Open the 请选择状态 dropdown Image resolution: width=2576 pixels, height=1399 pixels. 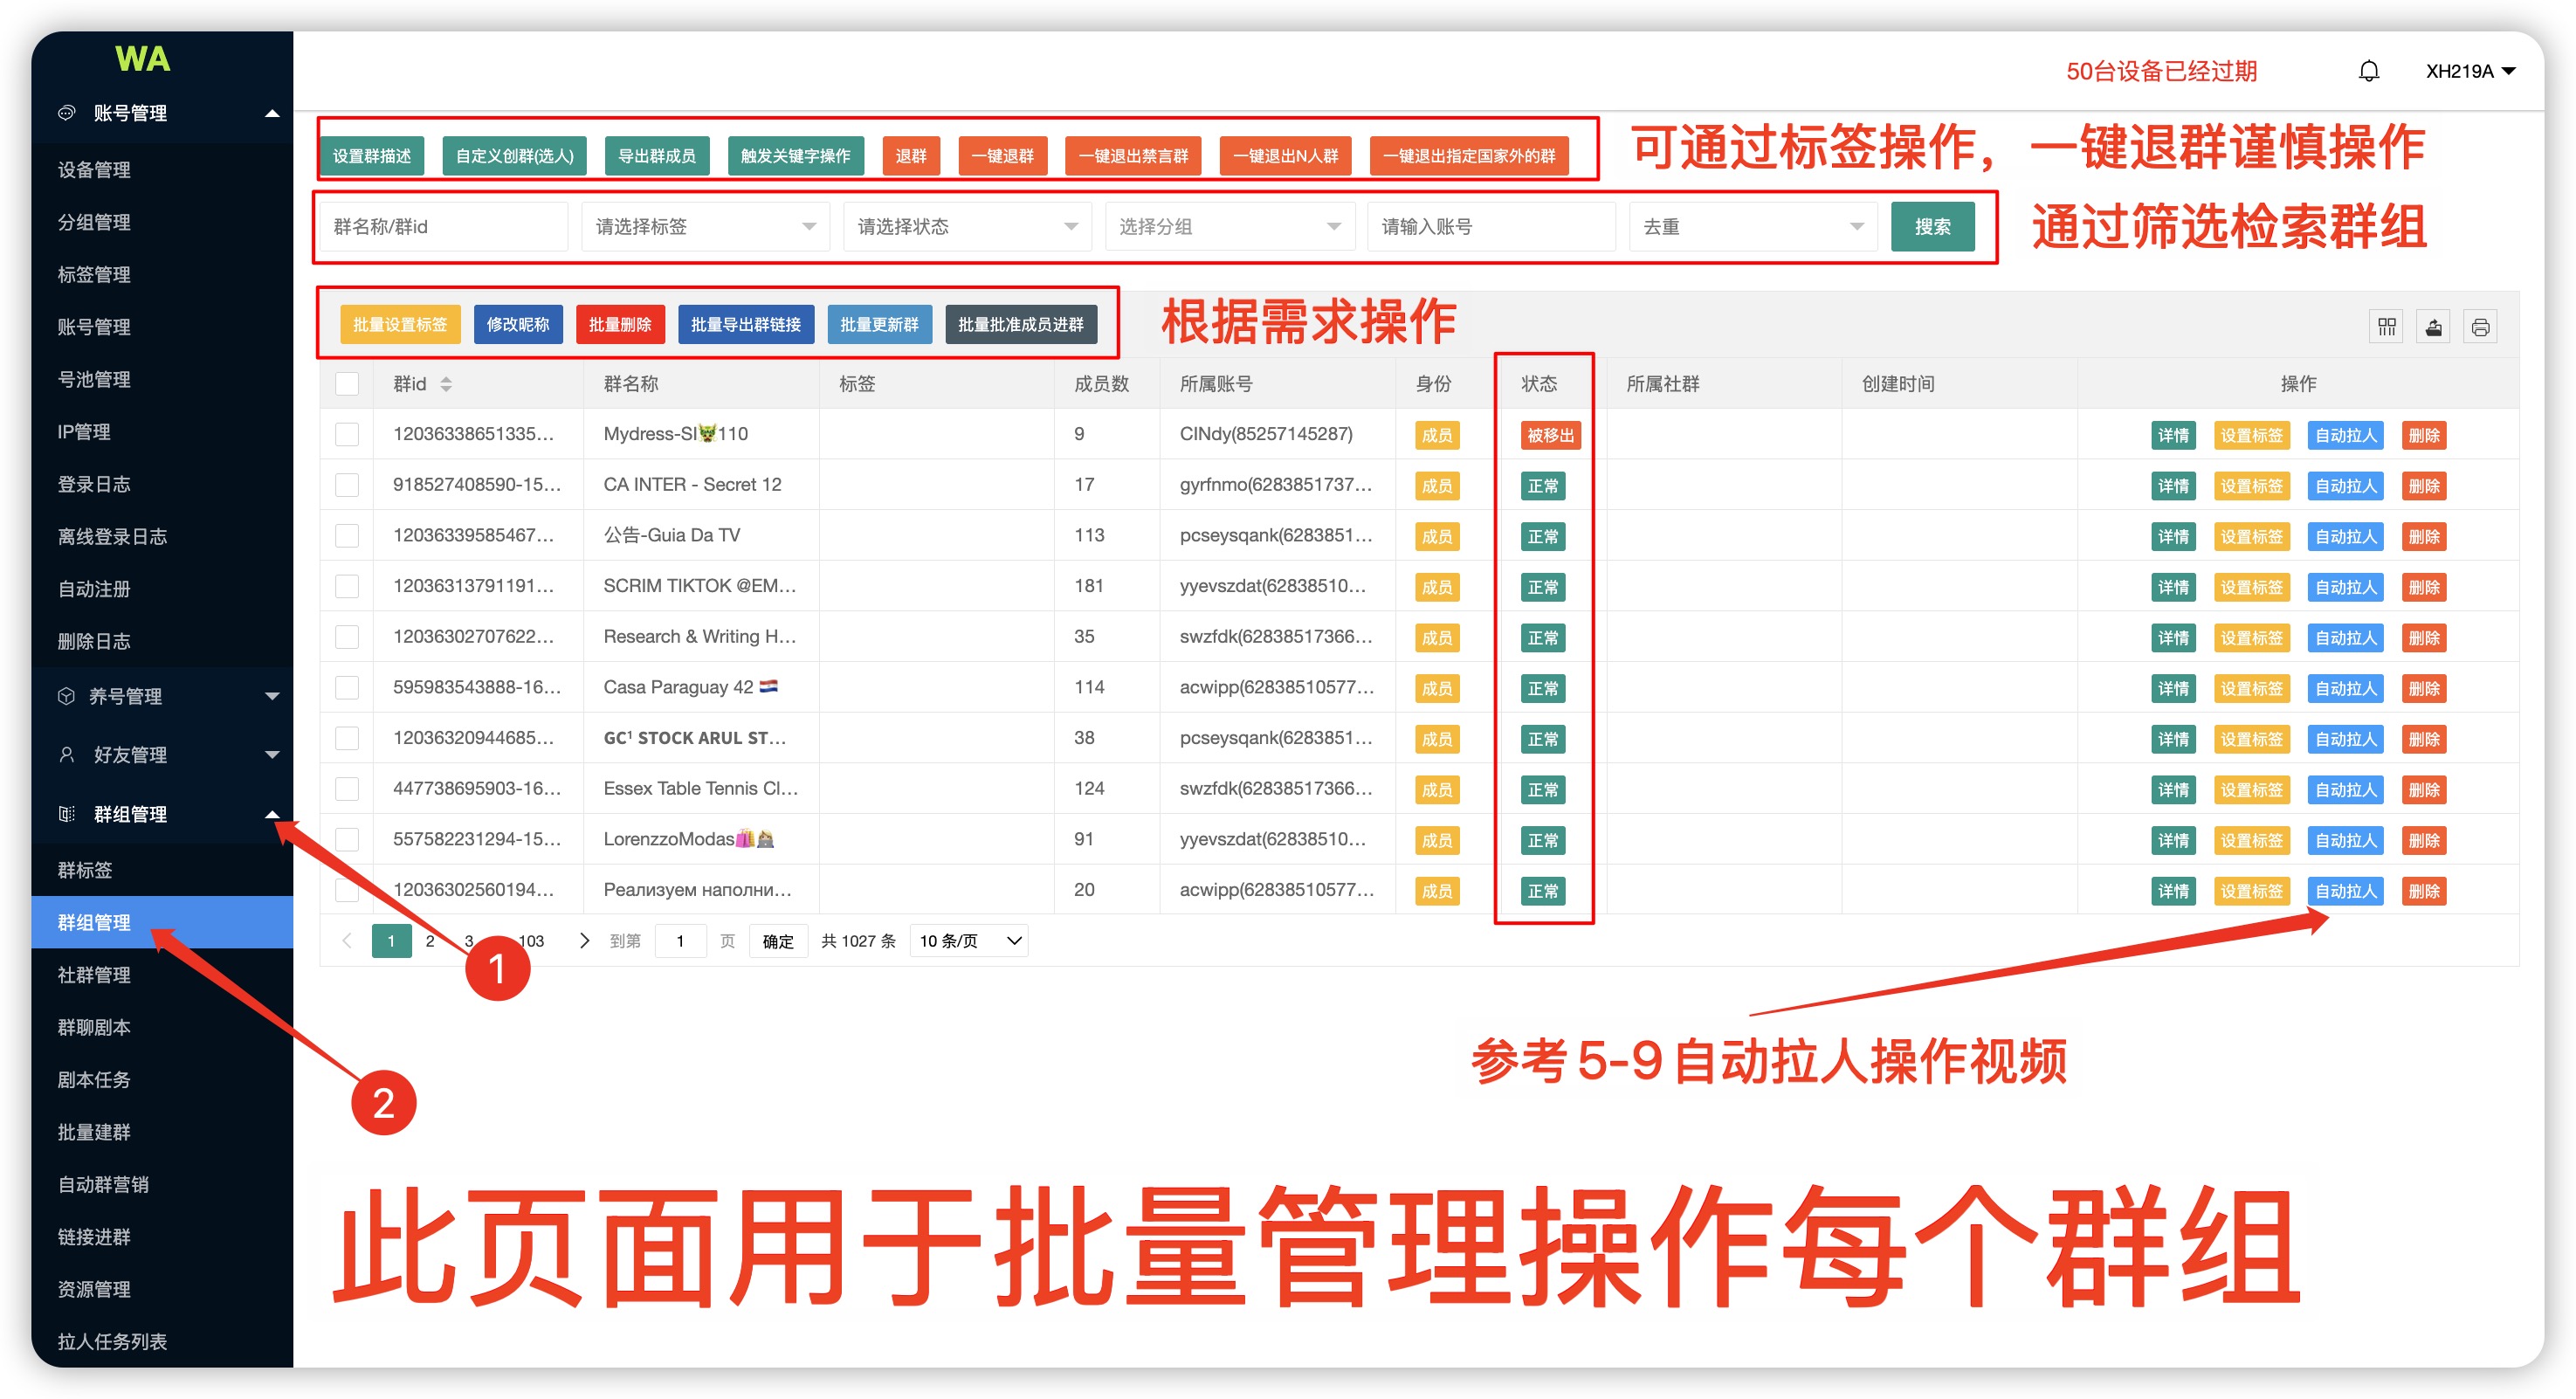[967, 227]
